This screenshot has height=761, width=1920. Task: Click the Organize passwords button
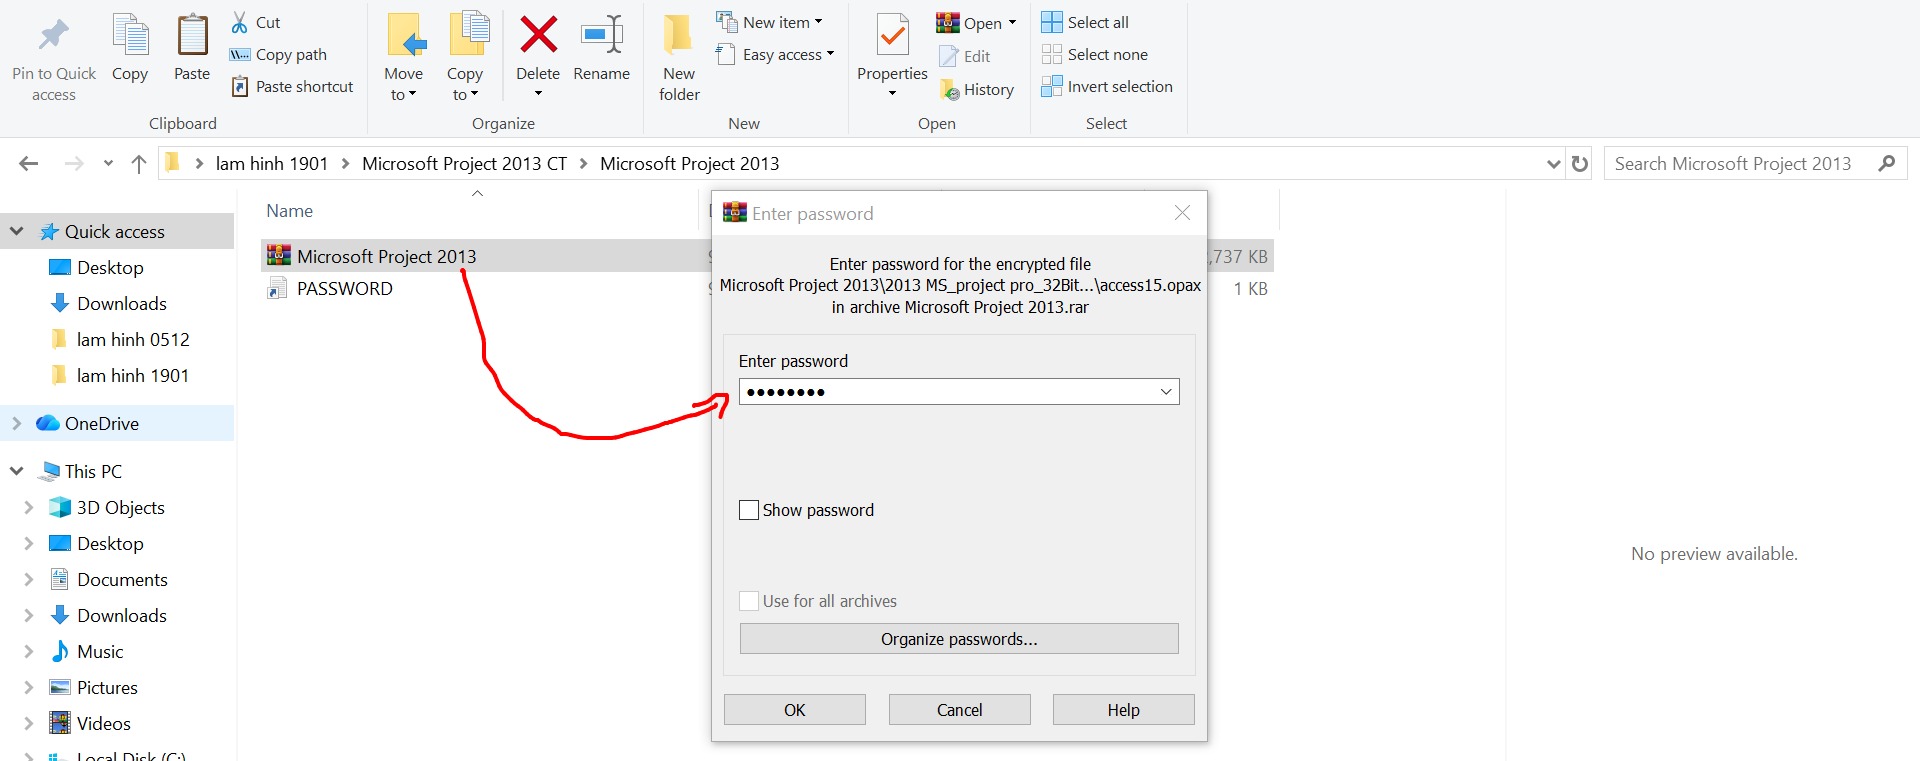[x=959, y=639]
